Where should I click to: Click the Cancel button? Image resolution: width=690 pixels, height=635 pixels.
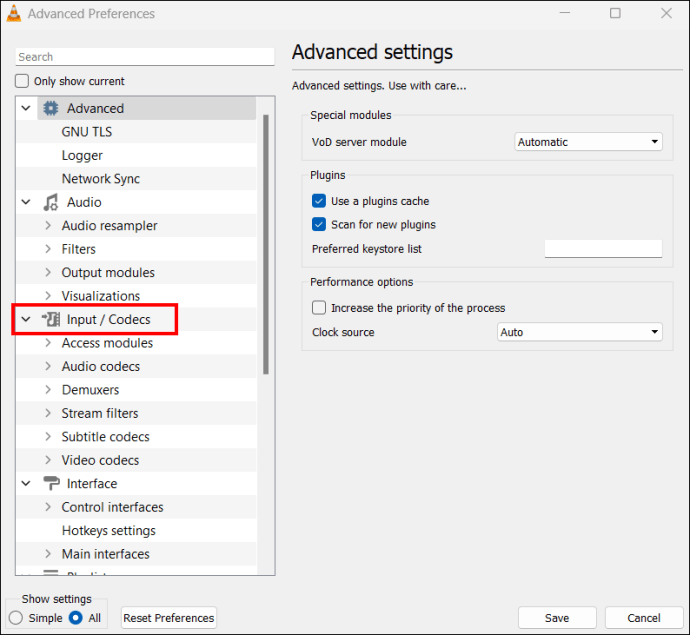pyautogui.click(x=644, y=618)
